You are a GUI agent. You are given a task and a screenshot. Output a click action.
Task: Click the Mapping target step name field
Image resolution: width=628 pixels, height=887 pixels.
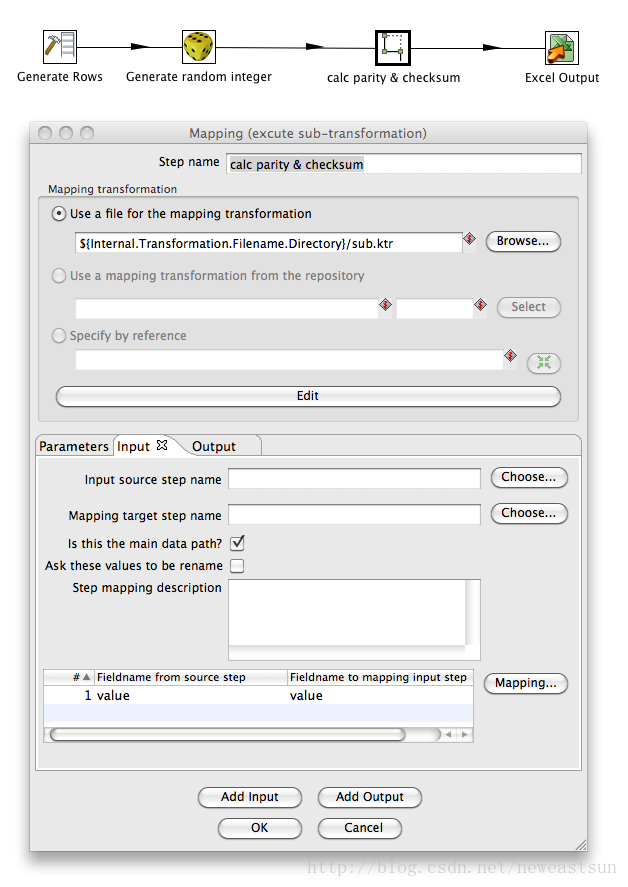pos(354,514)
